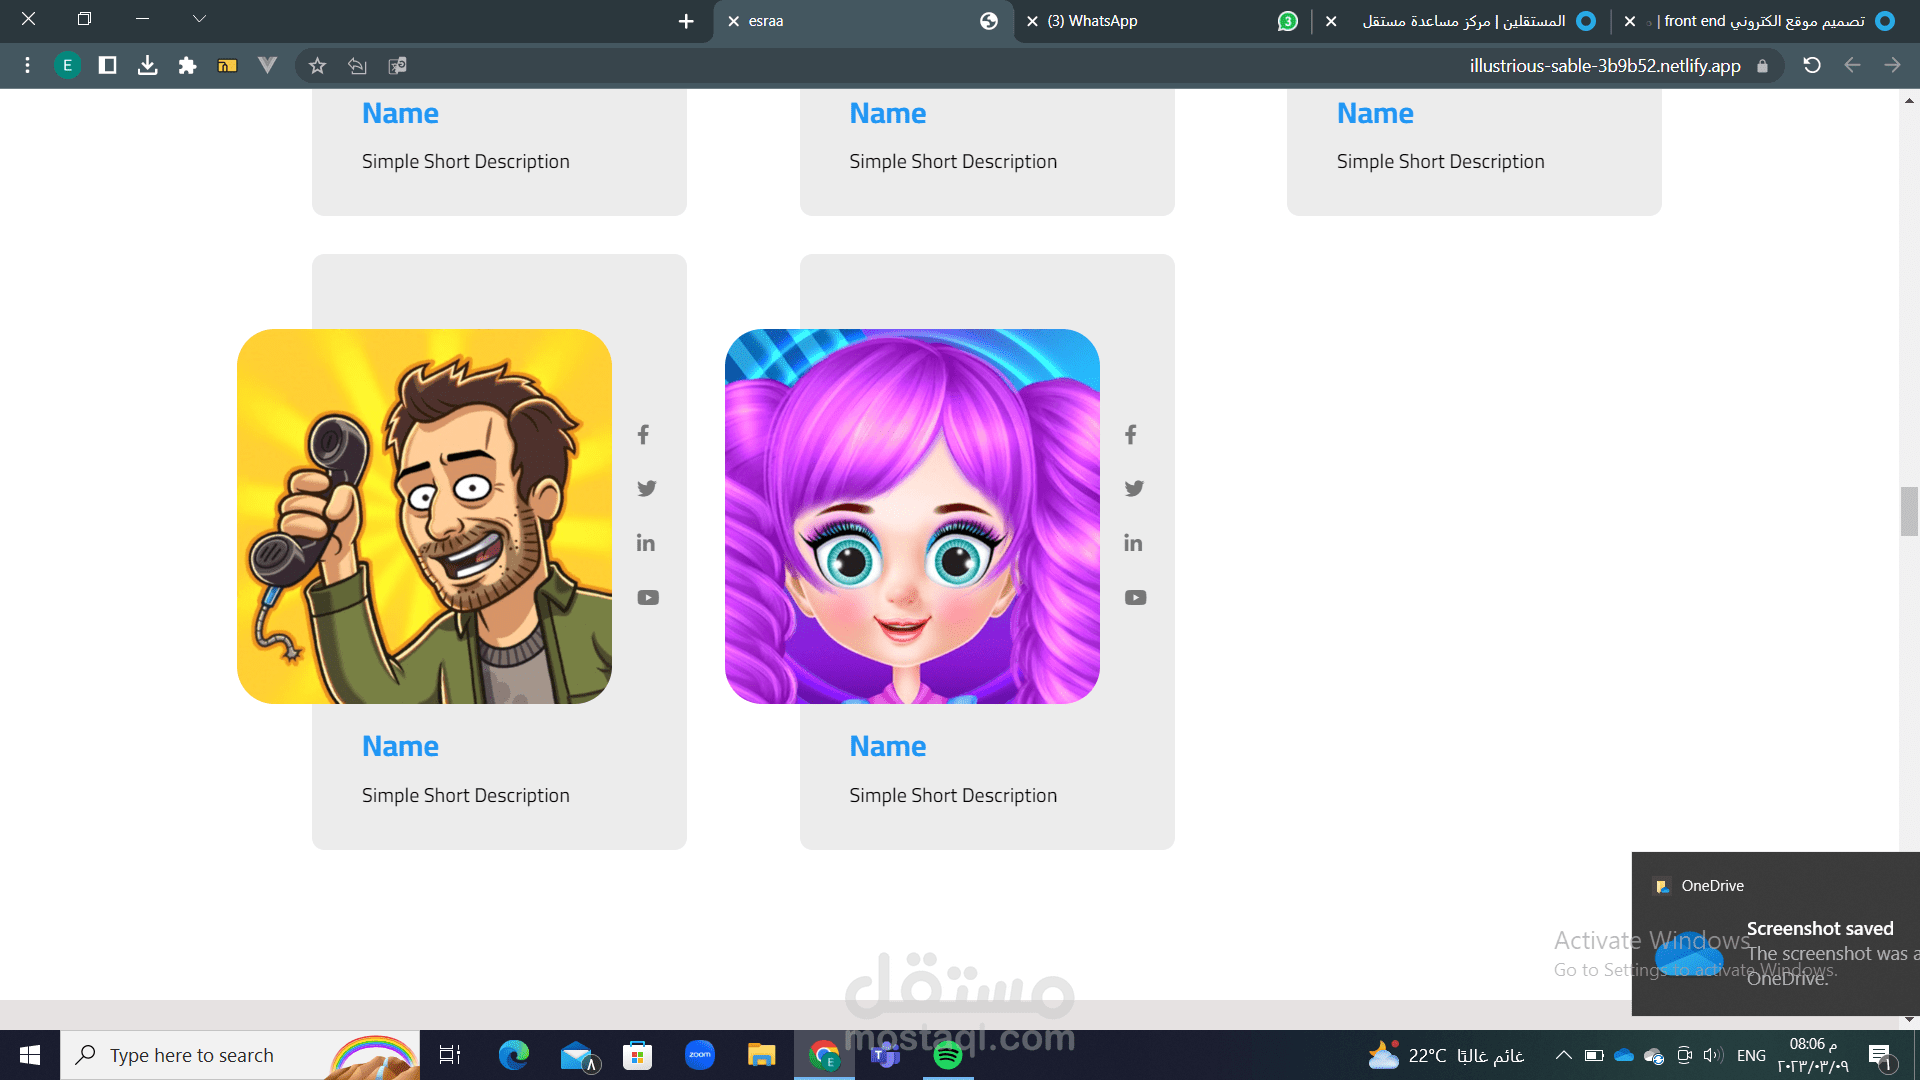
Task: Open Spotify from the taskbar
Action: (947, 1055)
